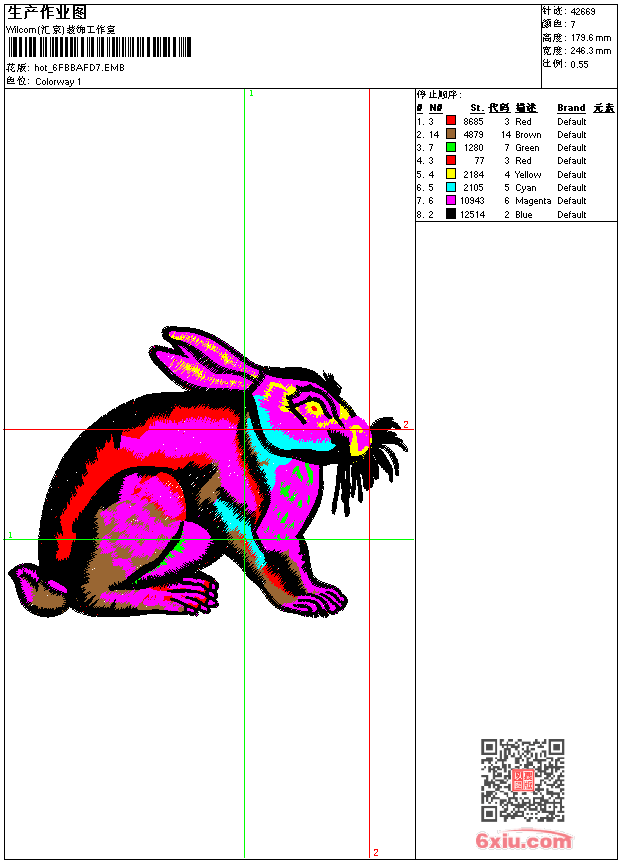Select the cyan swatch in row 6
Image resolution: width=620 pixels, height=860 pixels.
(451, 187)
